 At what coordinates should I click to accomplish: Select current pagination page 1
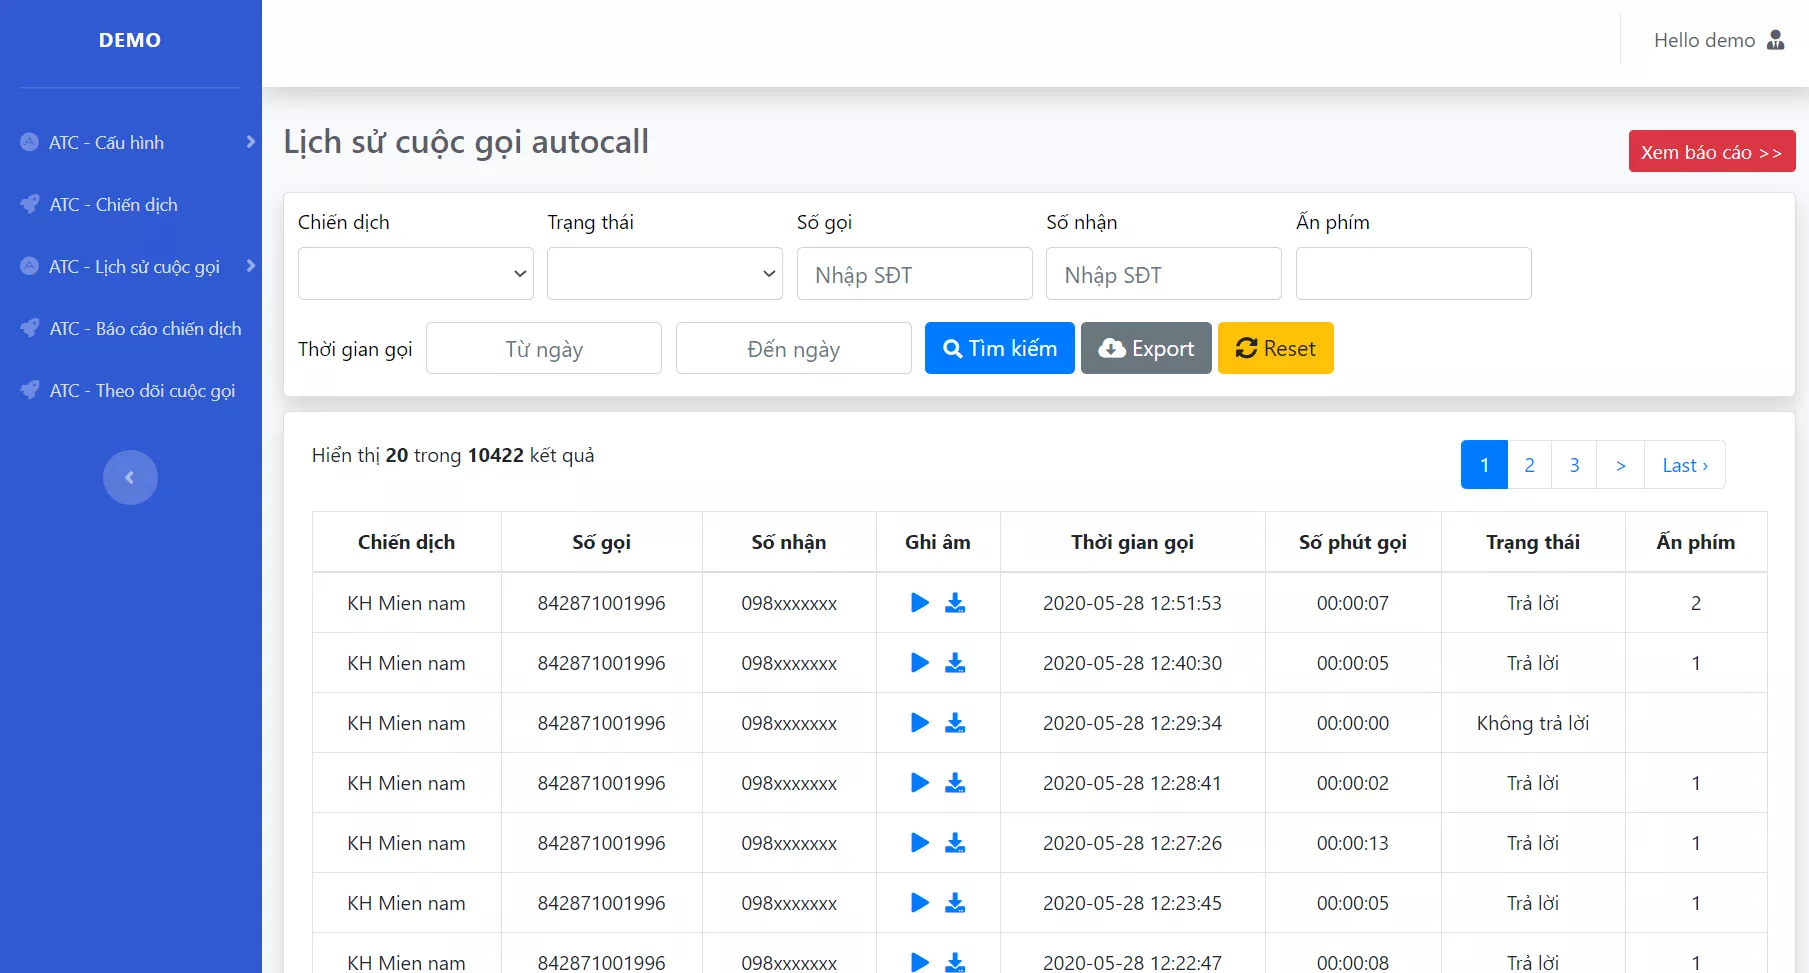[x=1484, y=465]
